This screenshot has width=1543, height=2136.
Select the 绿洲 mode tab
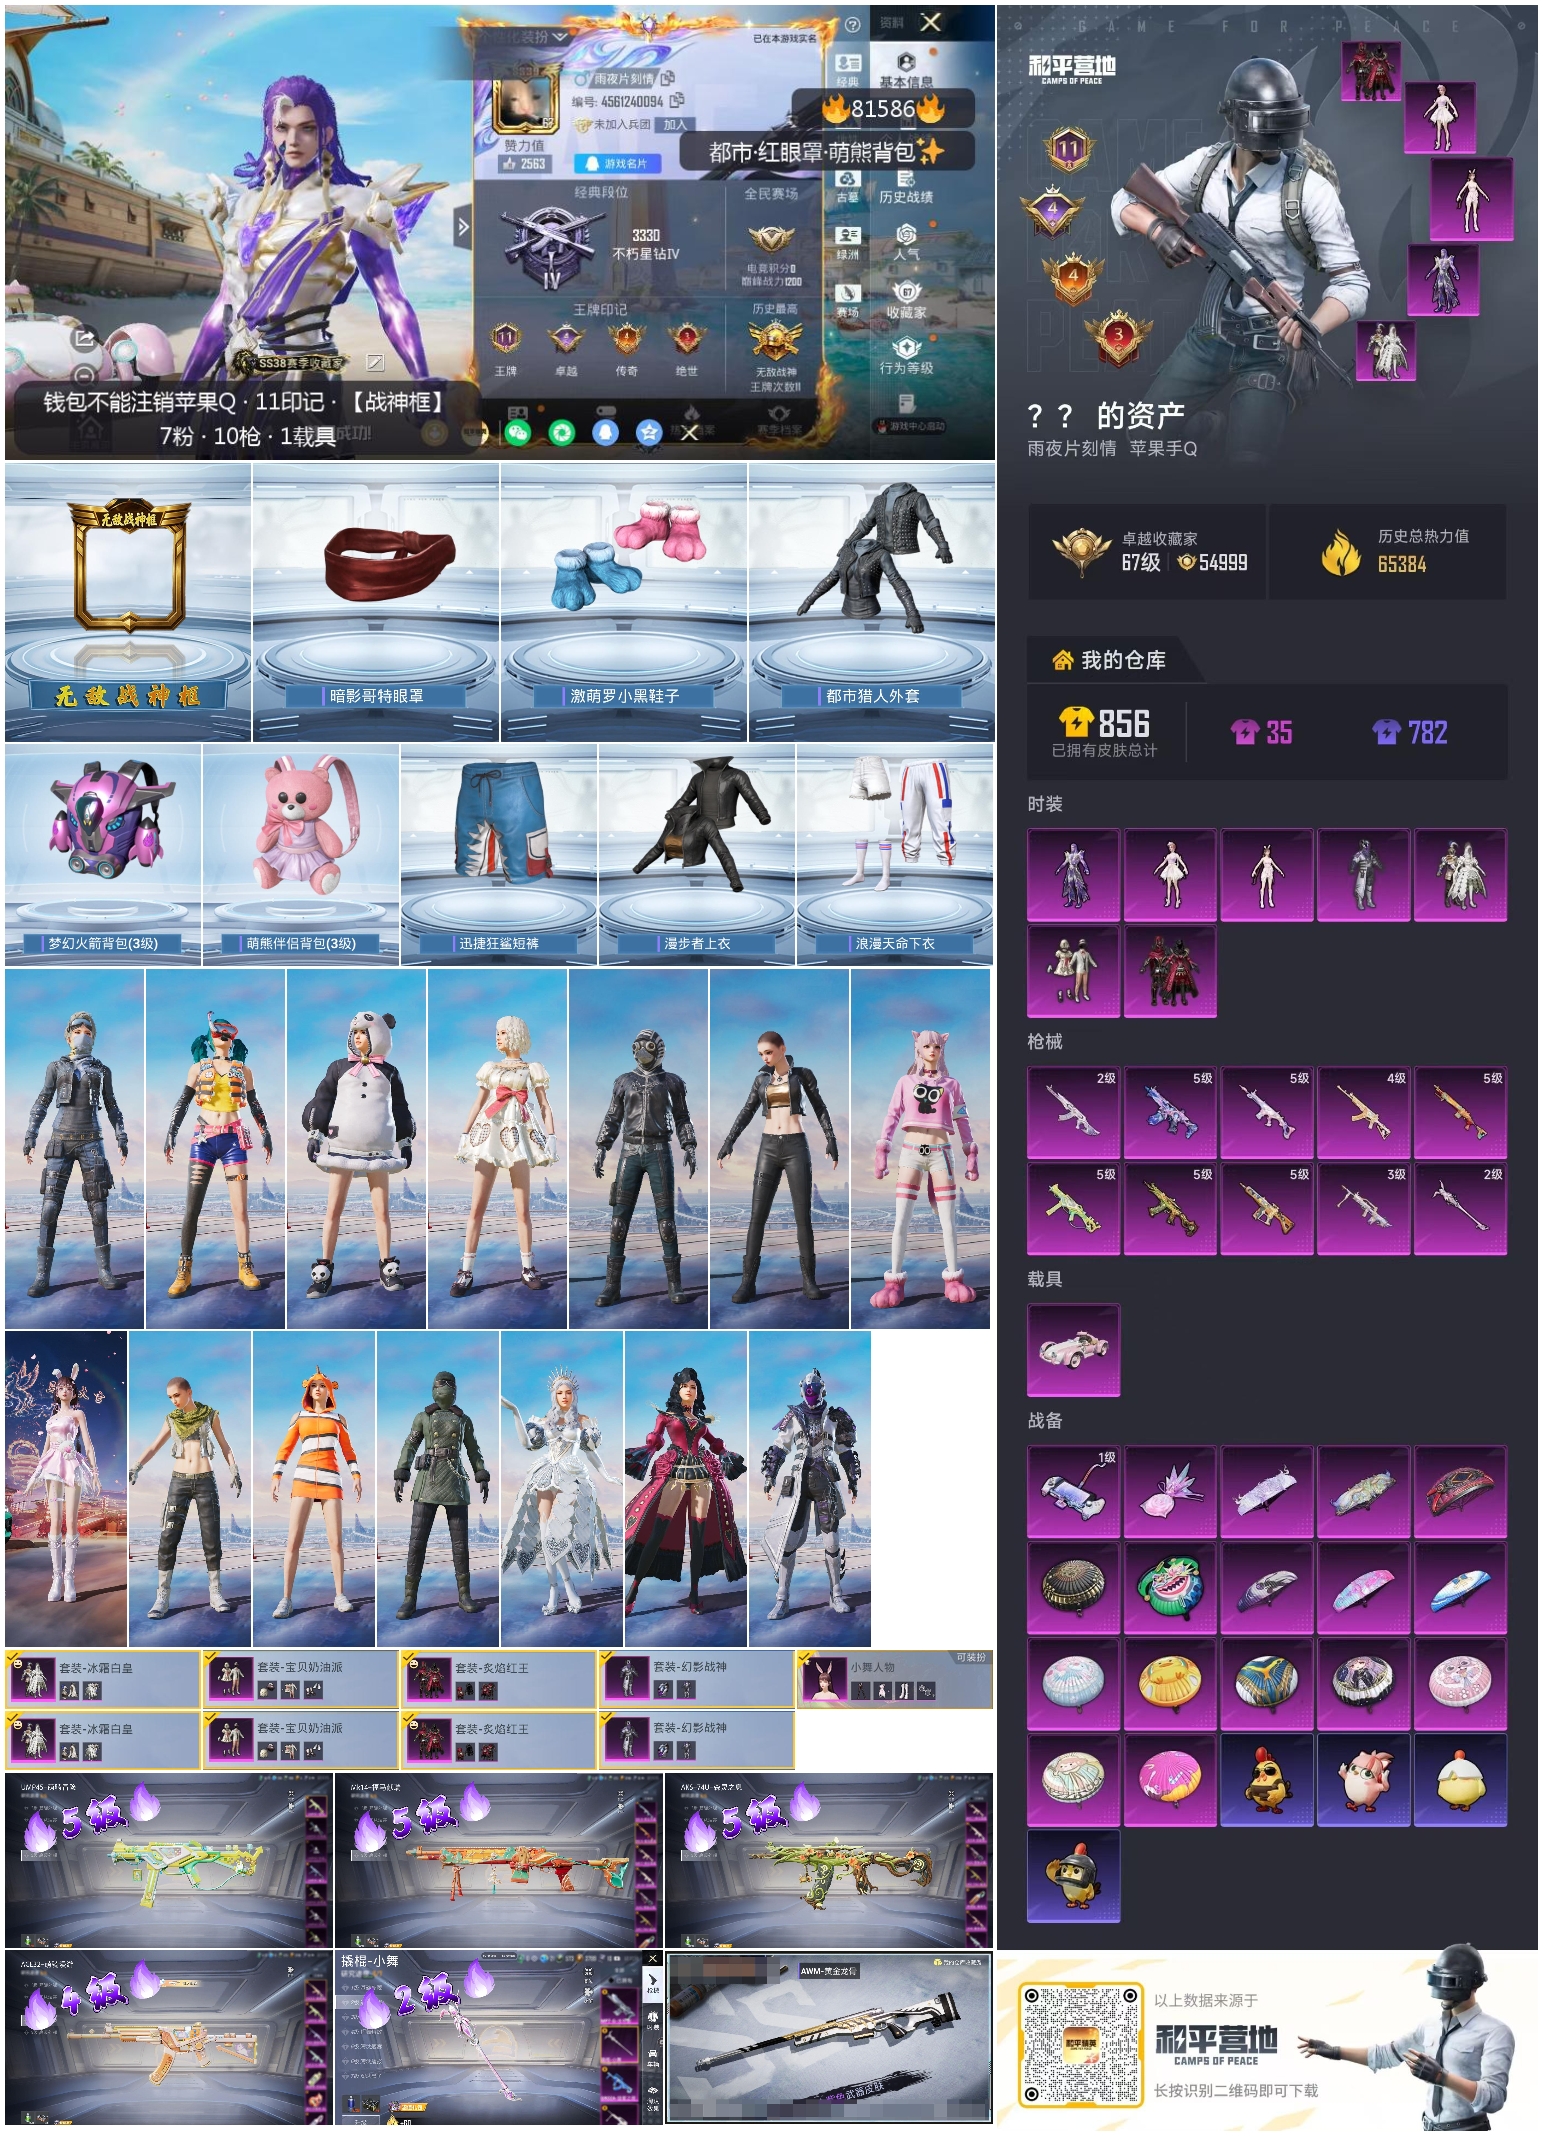coord(848,242)
